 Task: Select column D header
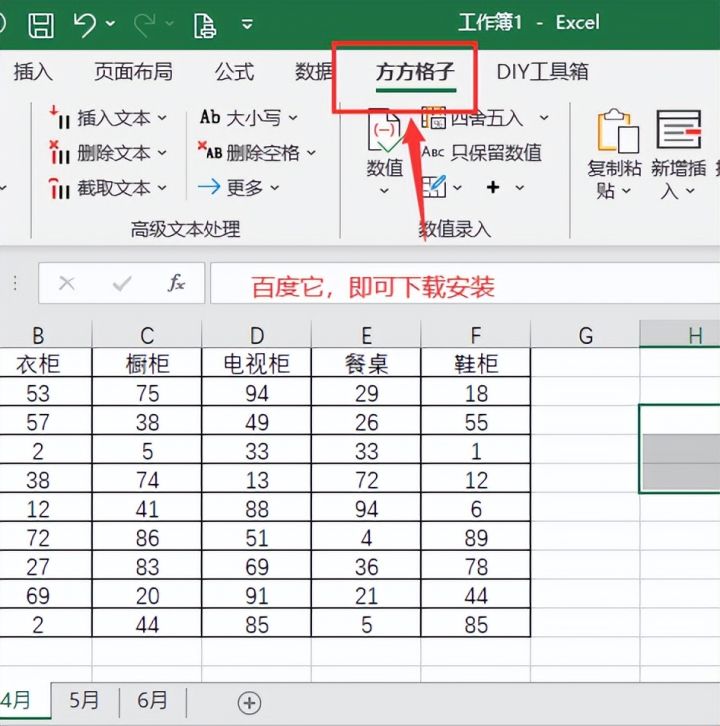tap(257, 334)
